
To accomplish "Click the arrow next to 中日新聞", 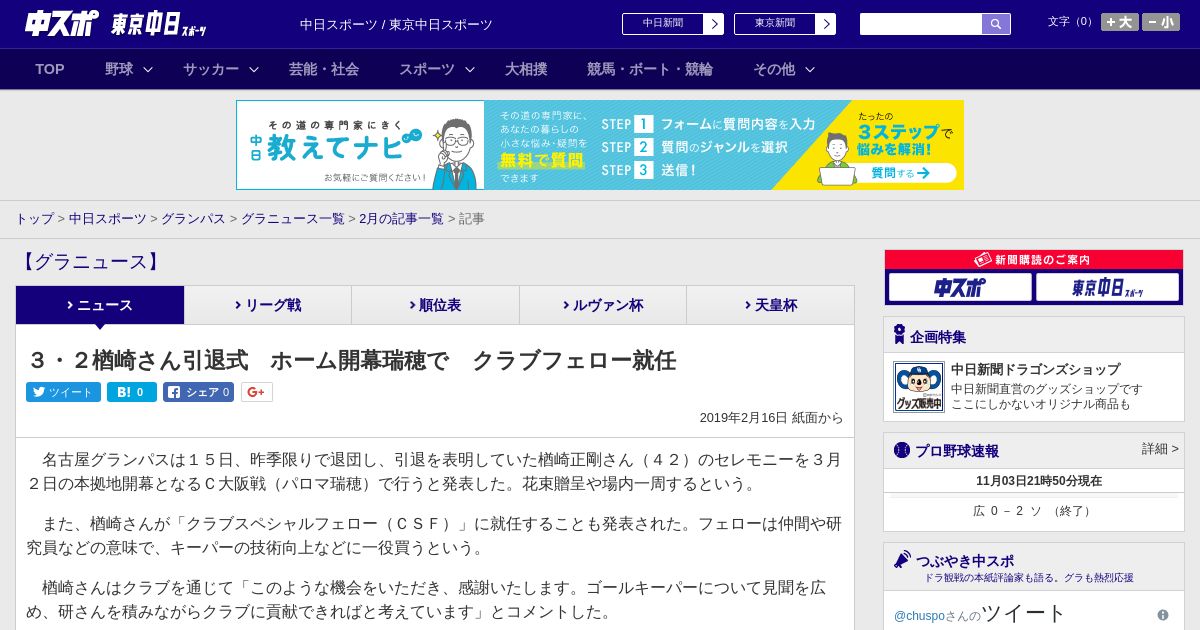I will click(714, 24).
